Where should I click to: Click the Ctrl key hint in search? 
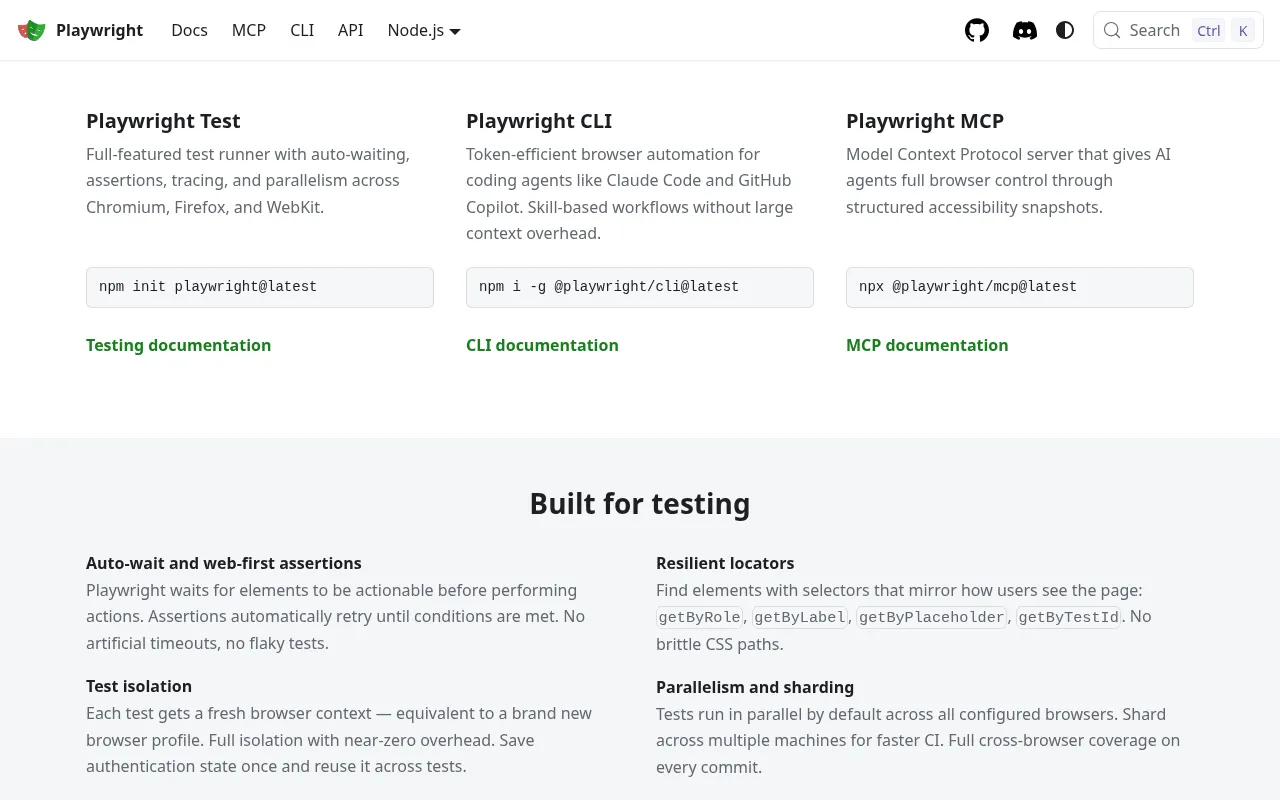click(x=1209, y=30)
